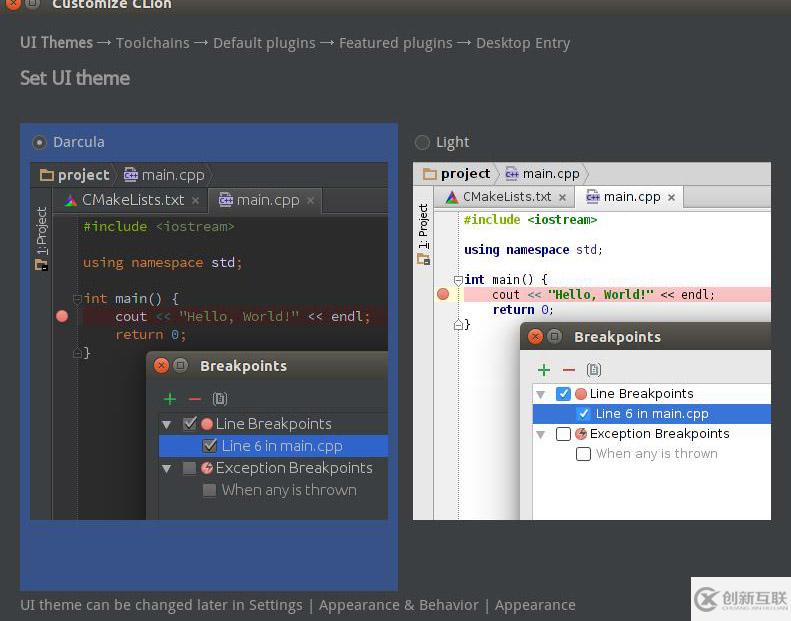Check When any is thrown checkbox, Darcula

tap(209, 490)
